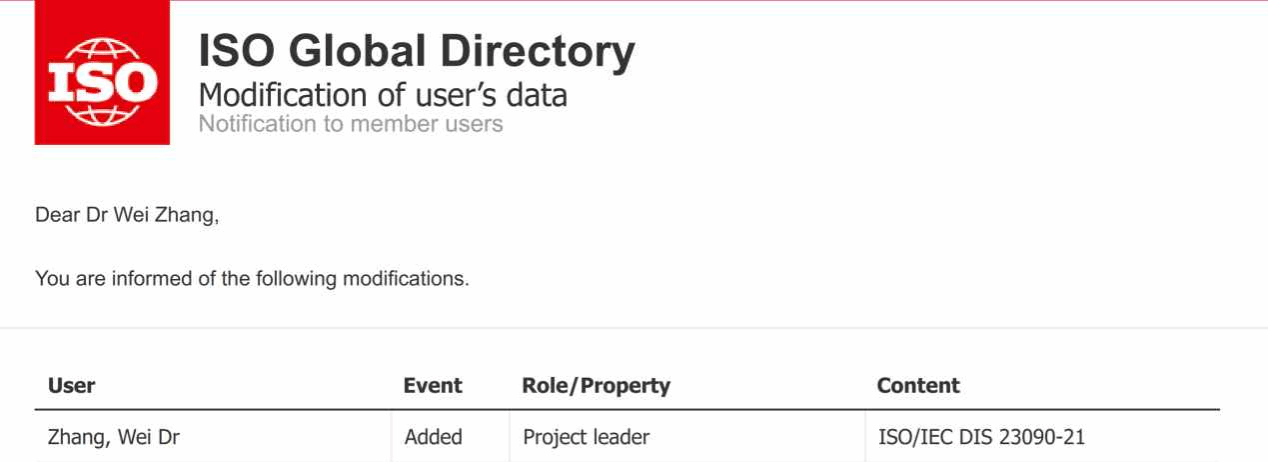Viewport: 1268px width, 462px height.
Task: Click the Event column header
Action: (433, 386)
